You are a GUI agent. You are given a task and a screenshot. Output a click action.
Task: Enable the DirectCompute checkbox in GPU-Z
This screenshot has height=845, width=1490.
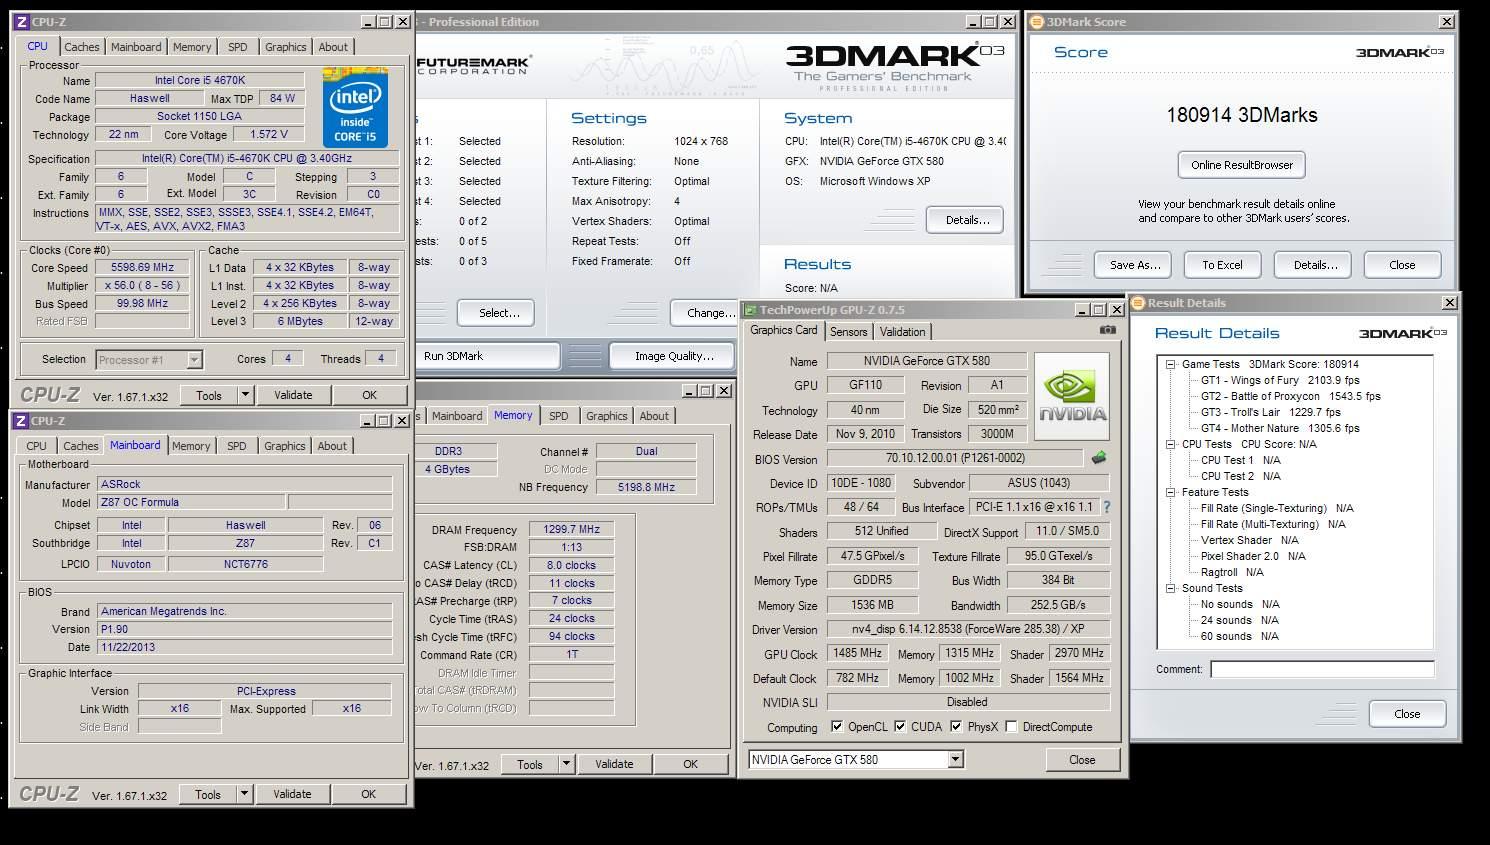tap(1012, 727)
